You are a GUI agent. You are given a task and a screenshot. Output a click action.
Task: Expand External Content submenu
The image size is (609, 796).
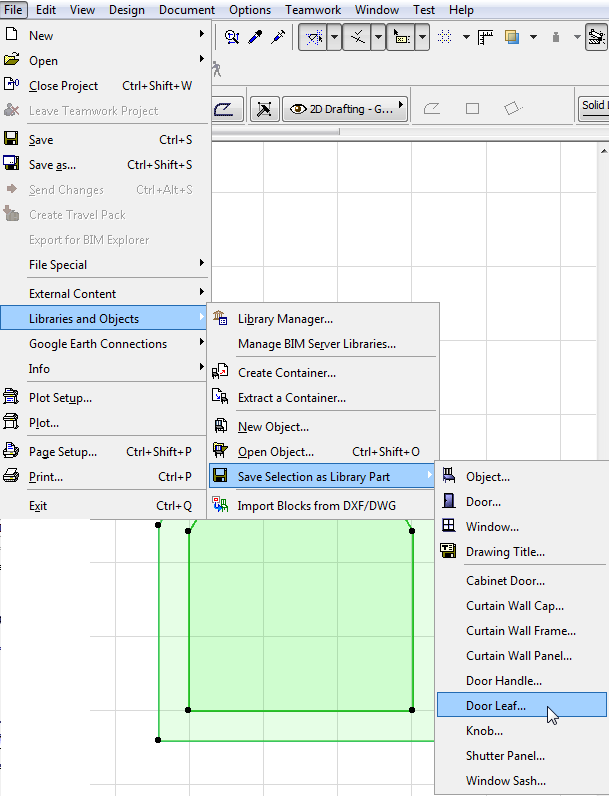(104, 293)
